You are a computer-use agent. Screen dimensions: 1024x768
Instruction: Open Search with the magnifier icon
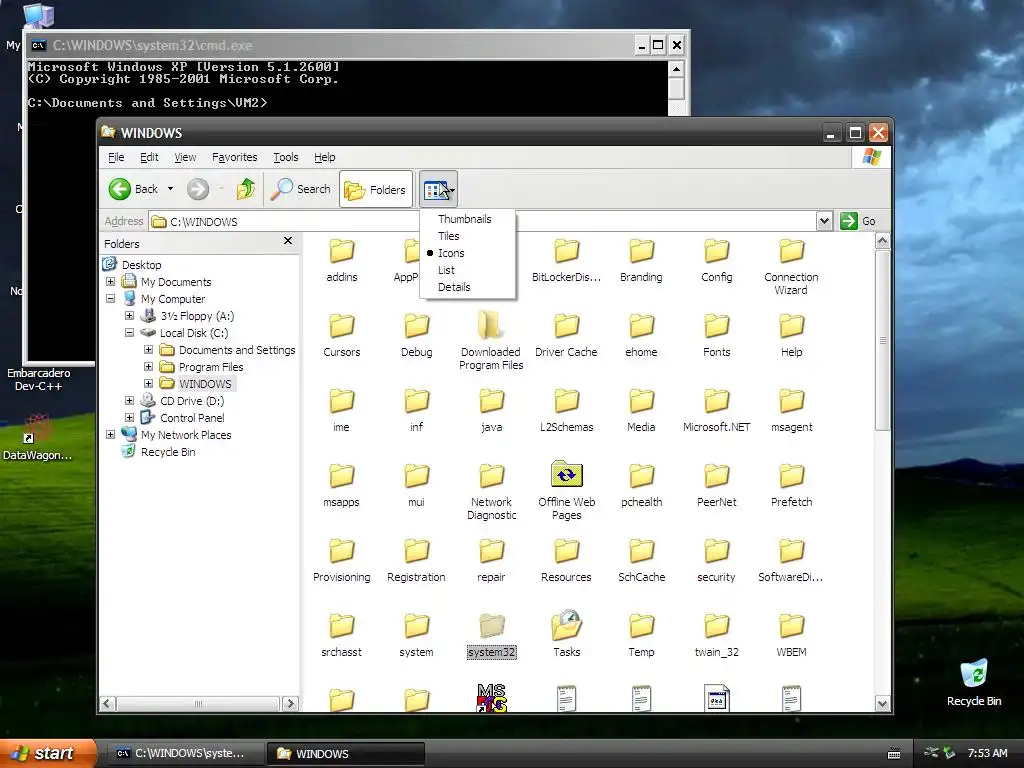[x=300, y=189]
